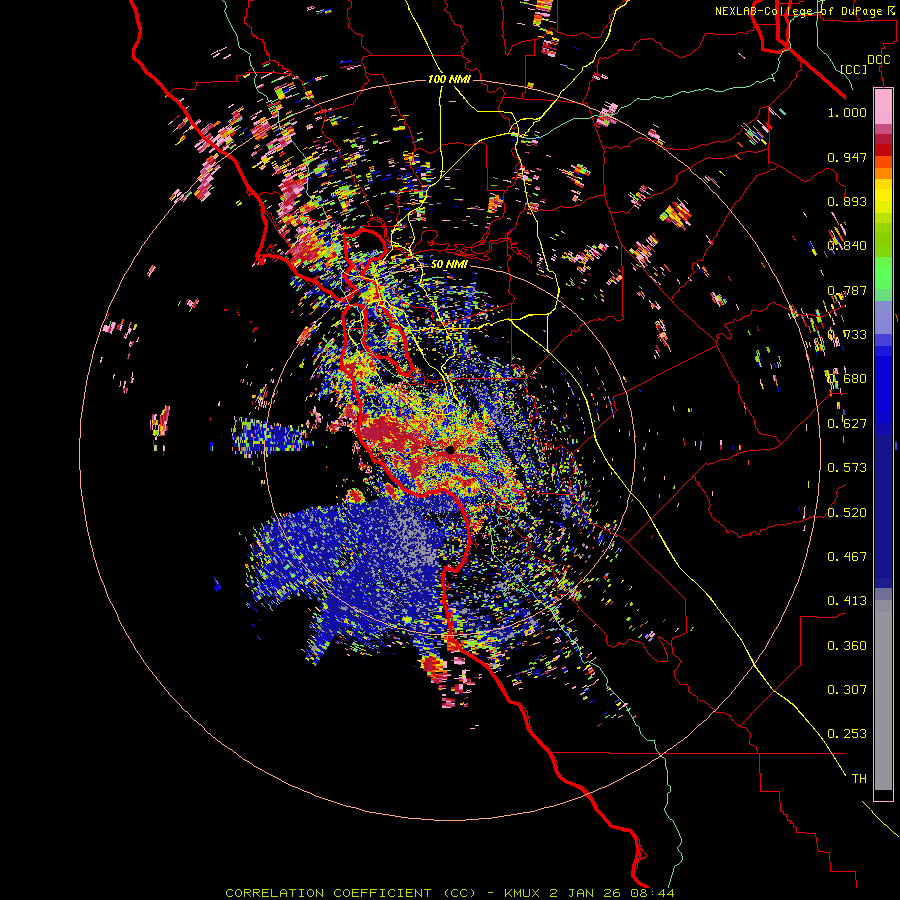Click the 0.627 scale value
This screenshot has width=900, height=900.
coord(847,424)
